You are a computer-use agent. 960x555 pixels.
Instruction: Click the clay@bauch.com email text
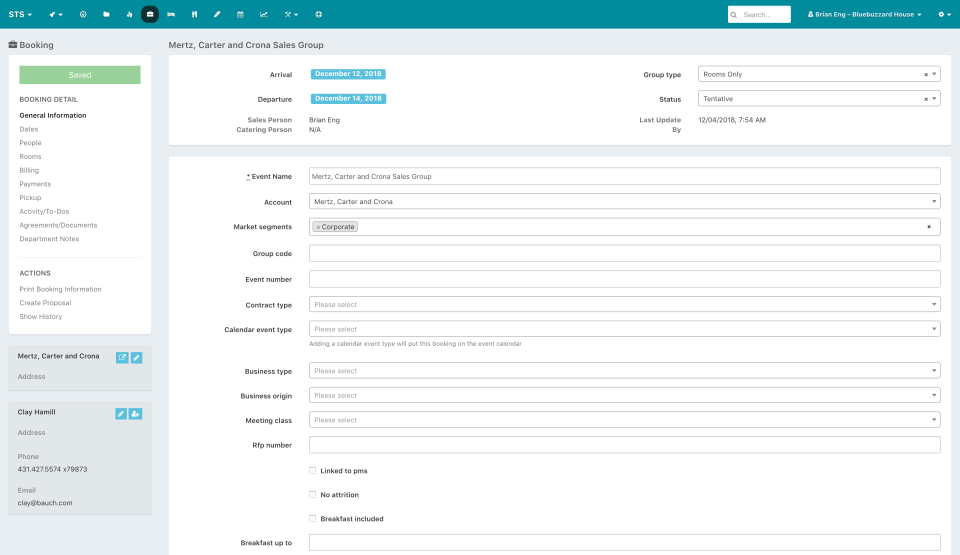coord(45,503)
